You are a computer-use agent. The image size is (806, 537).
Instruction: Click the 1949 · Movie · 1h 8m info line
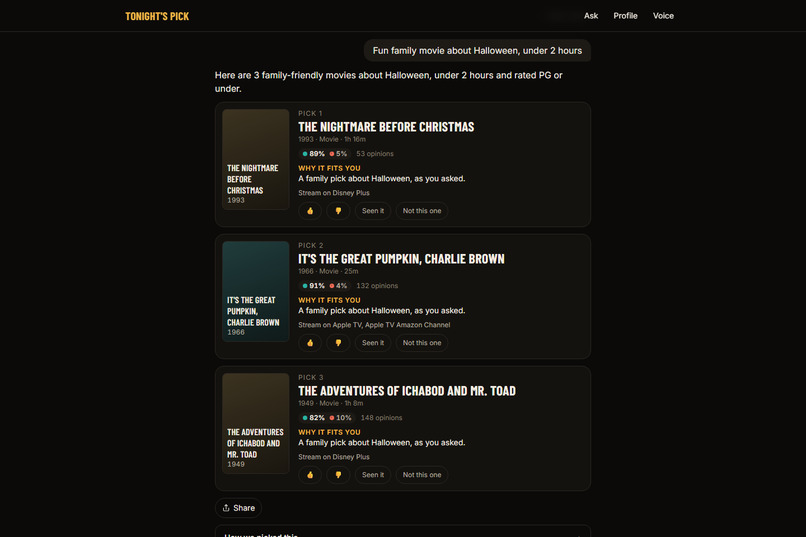tap(331, 403)
